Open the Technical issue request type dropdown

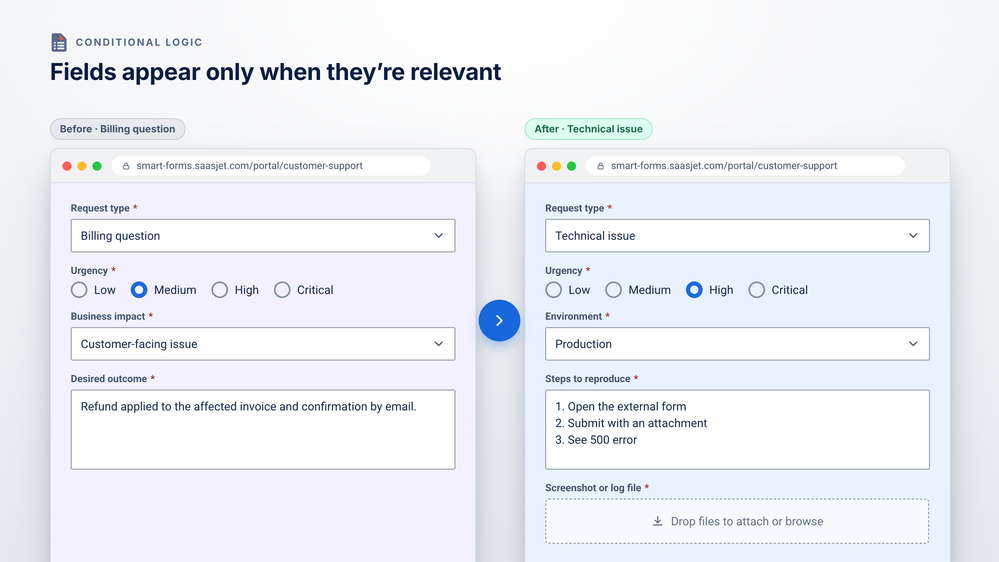(737, 236)
